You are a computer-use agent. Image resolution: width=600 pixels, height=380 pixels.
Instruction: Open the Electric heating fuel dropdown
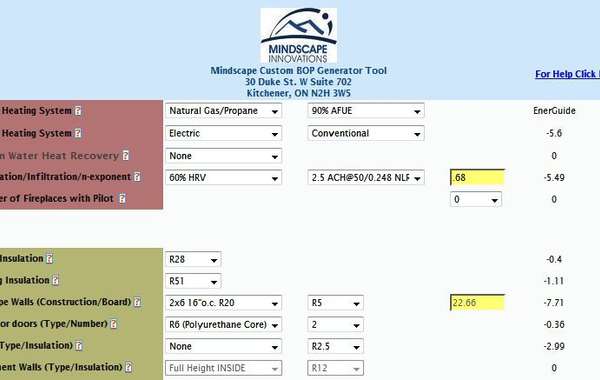223,133
